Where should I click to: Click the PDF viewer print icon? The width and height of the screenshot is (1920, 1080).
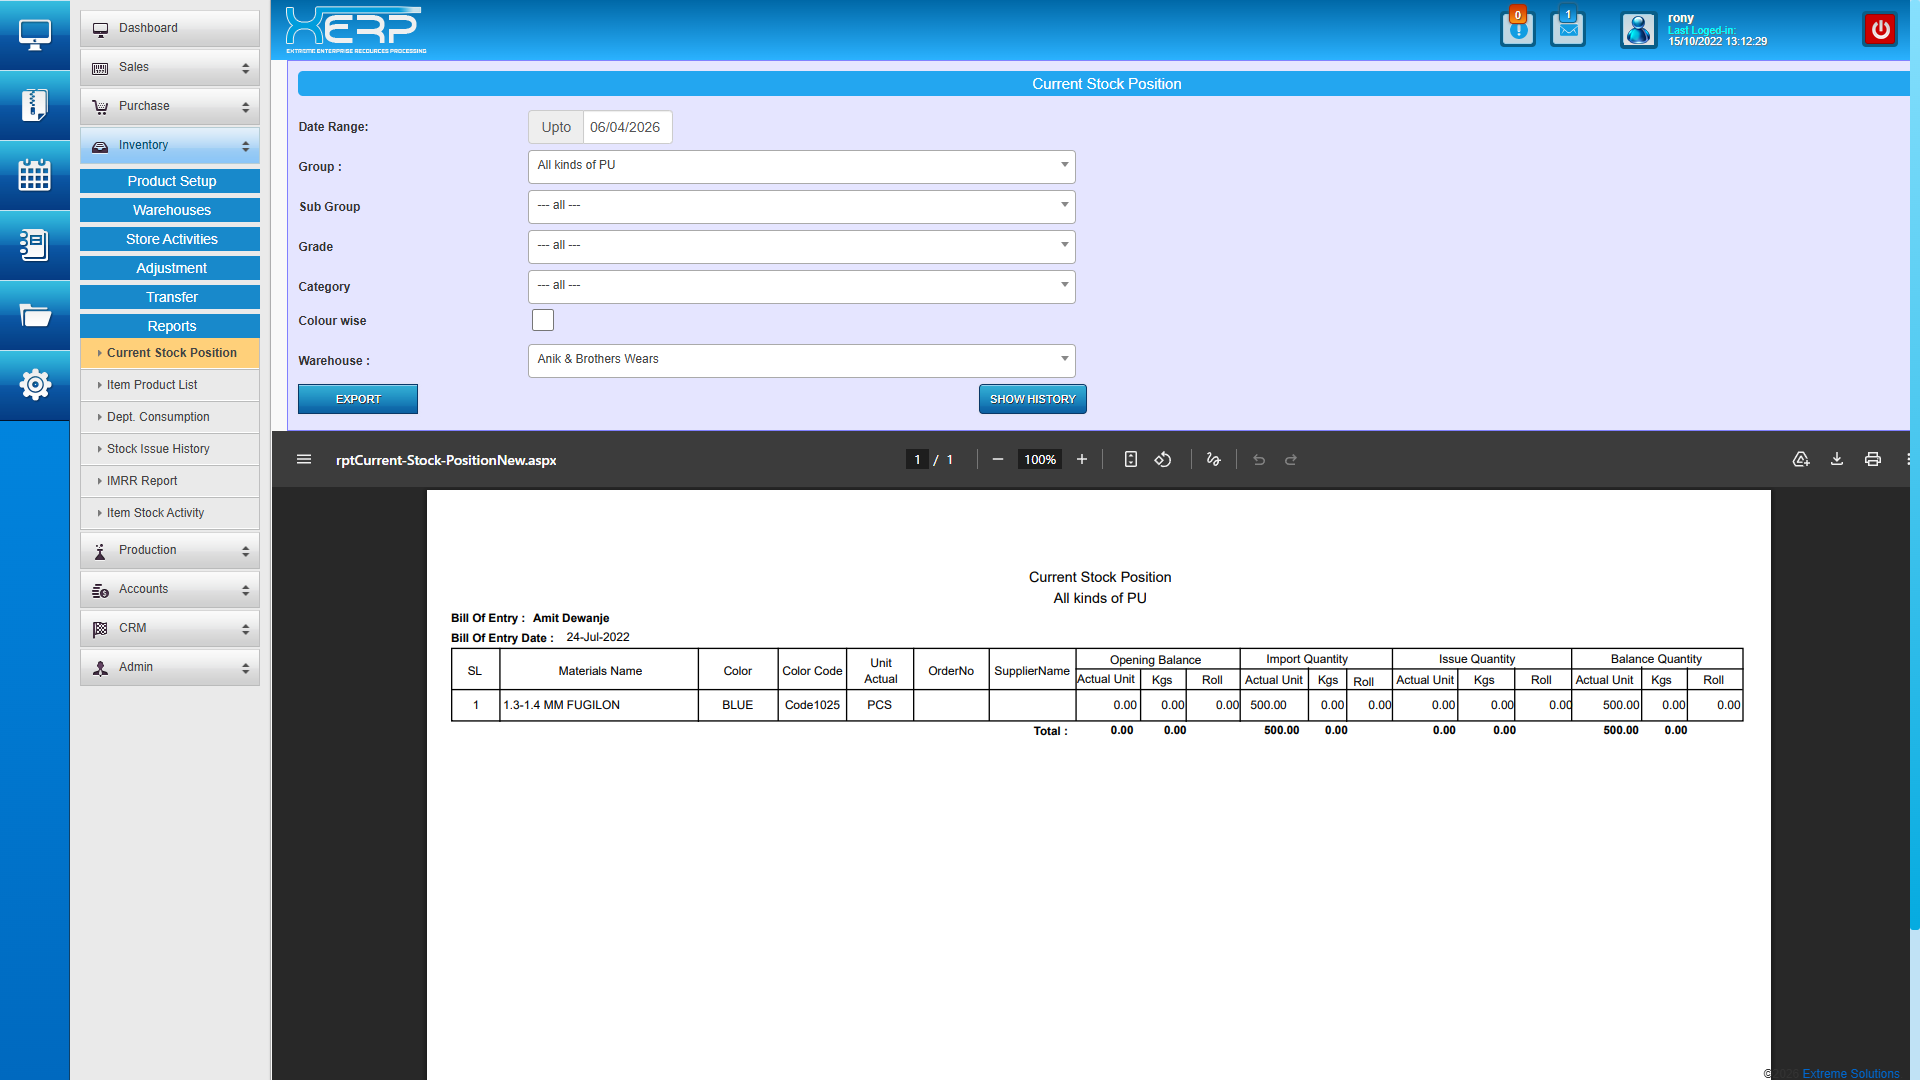click(x=1872, y=460)
